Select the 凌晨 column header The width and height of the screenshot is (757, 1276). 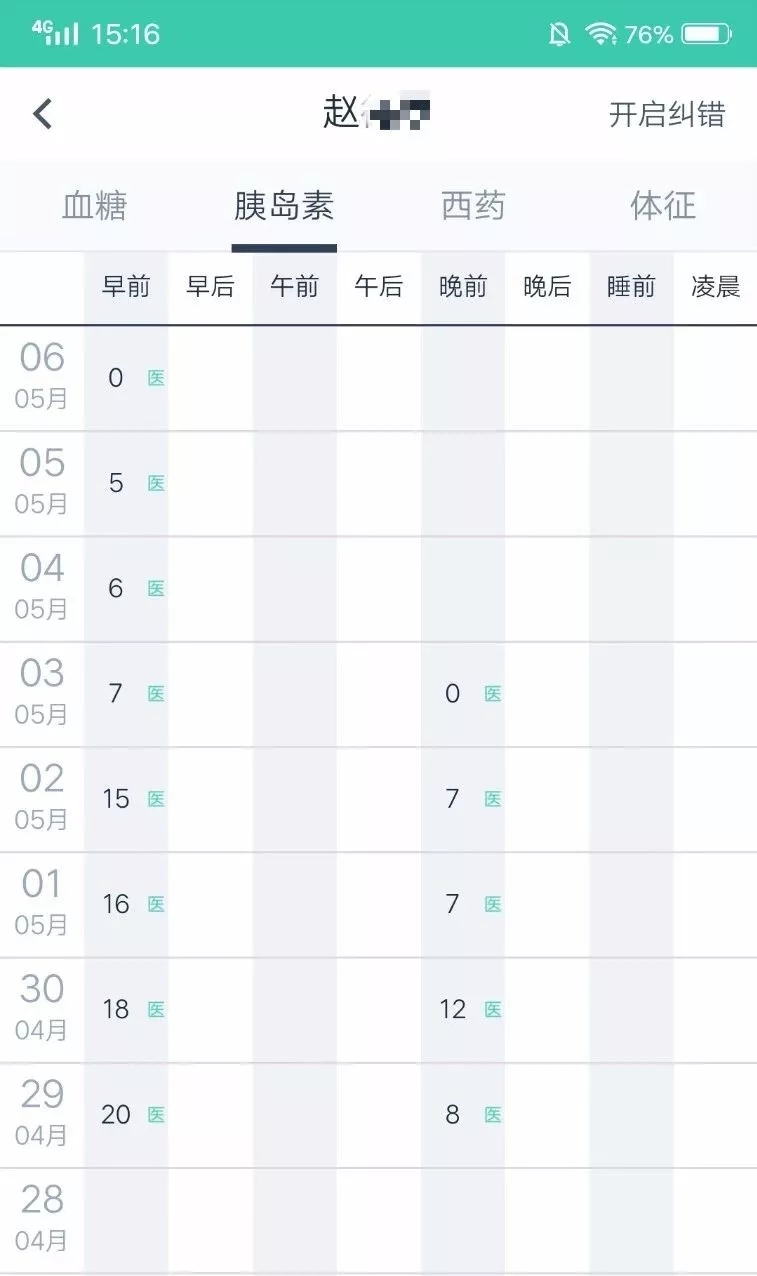716,287
